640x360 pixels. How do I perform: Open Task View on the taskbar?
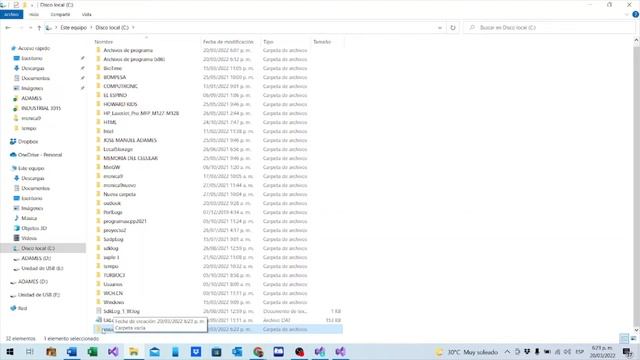click(30, 351)
